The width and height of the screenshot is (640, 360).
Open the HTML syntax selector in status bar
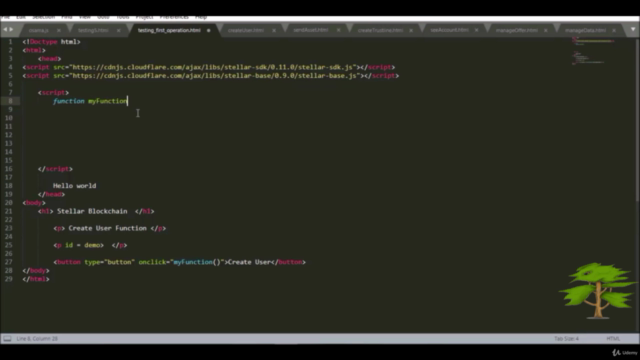tap(613, 338)
